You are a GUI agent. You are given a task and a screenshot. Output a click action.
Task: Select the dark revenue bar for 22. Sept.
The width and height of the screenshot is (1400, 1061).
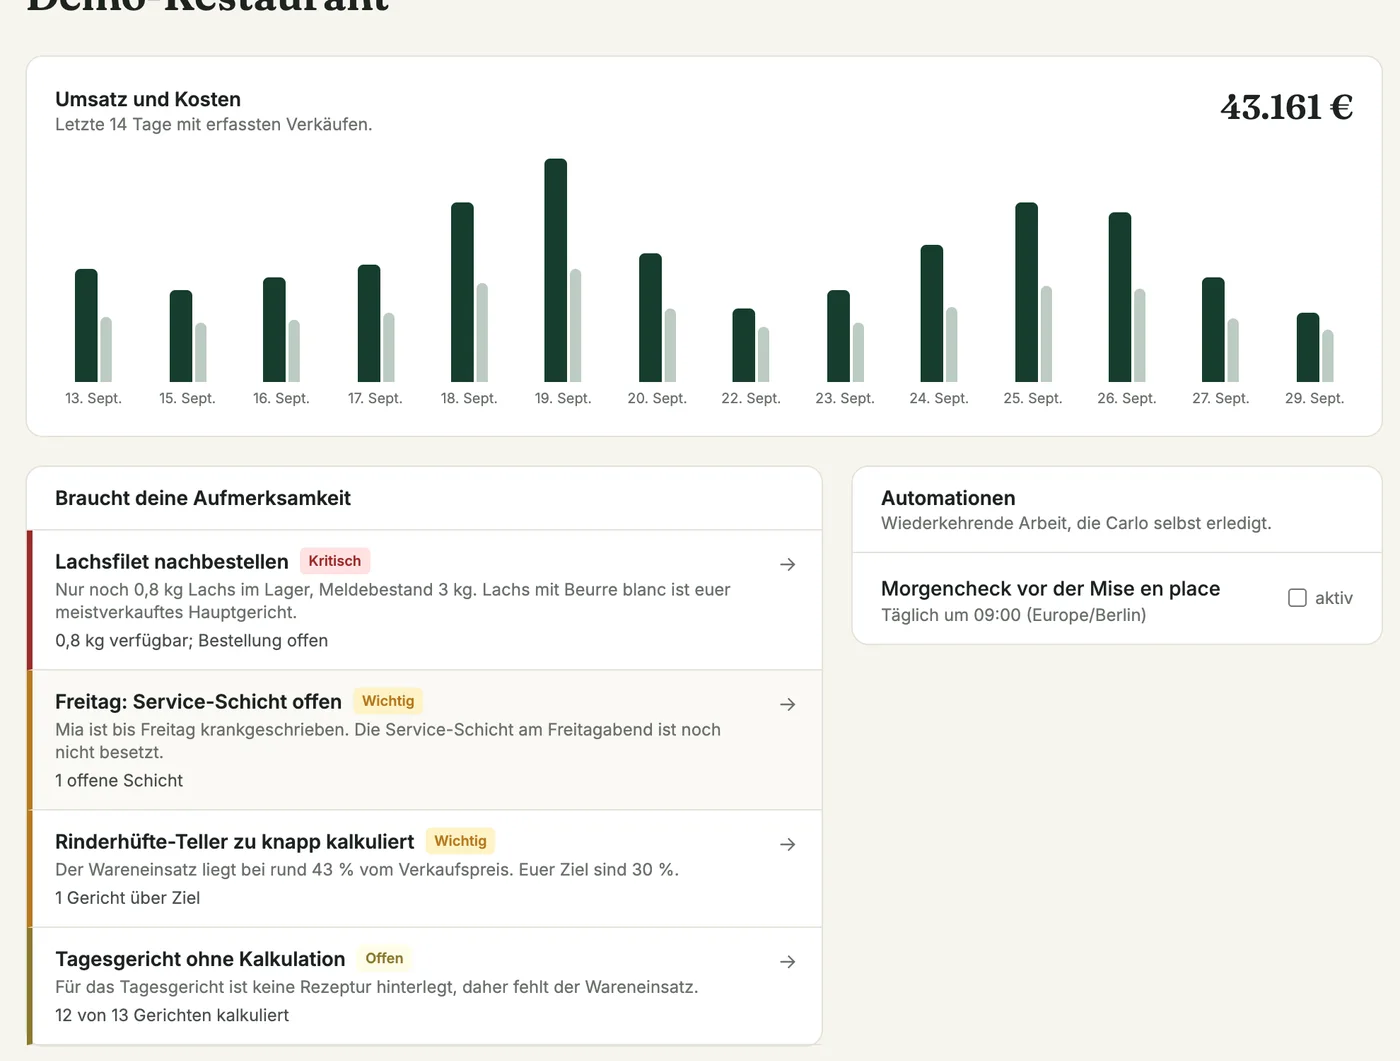click(744, 345)
